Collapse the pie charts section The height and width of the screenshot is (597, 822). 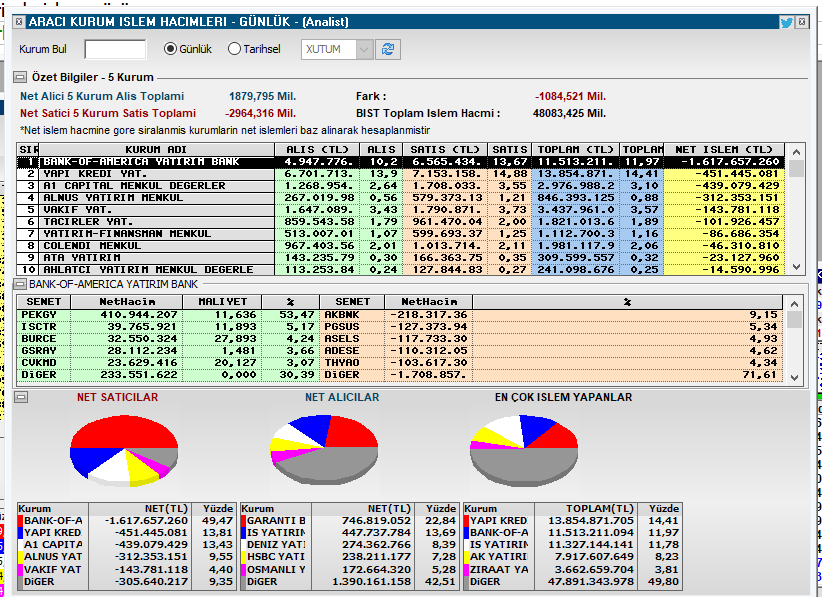pos(21,397)
